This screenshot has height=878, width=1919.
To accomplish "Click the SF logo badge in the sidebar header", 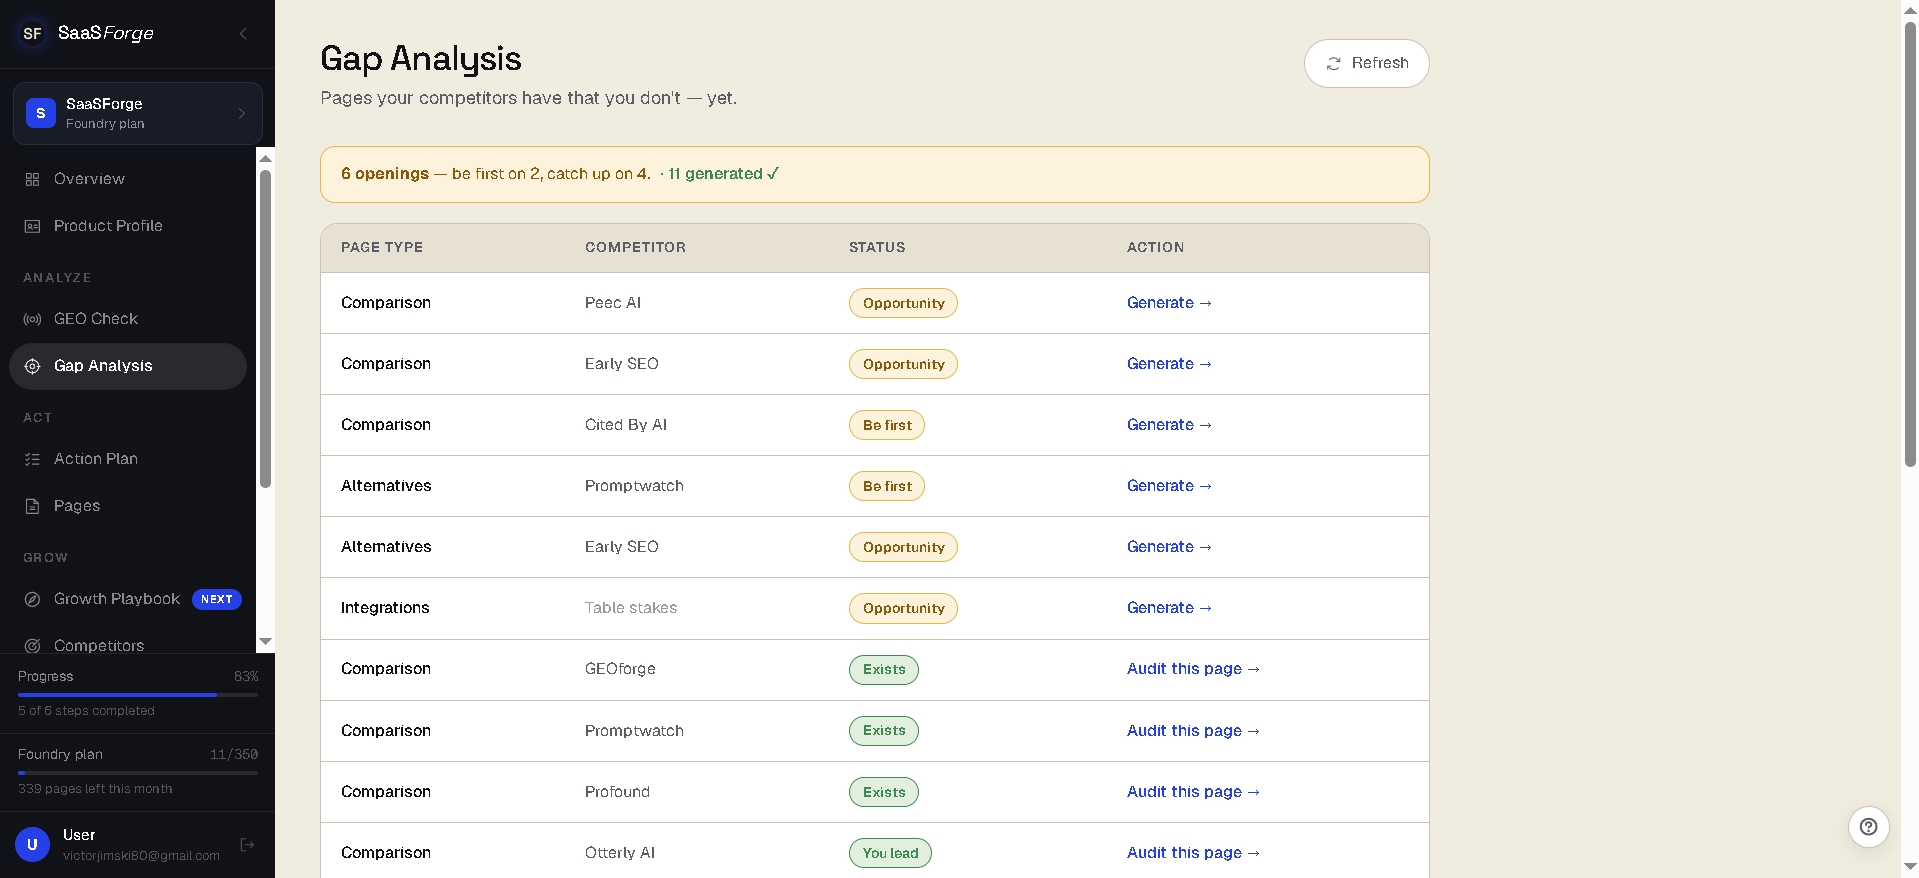I will coord(32,33).
